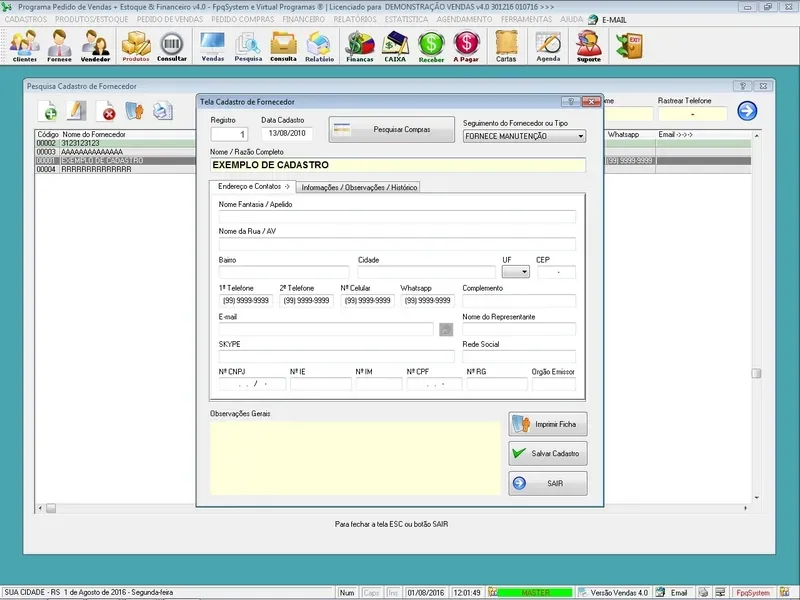800x600 pixels.
Task: Click the red delete supplier icon
Action: [x=106, y=111]
